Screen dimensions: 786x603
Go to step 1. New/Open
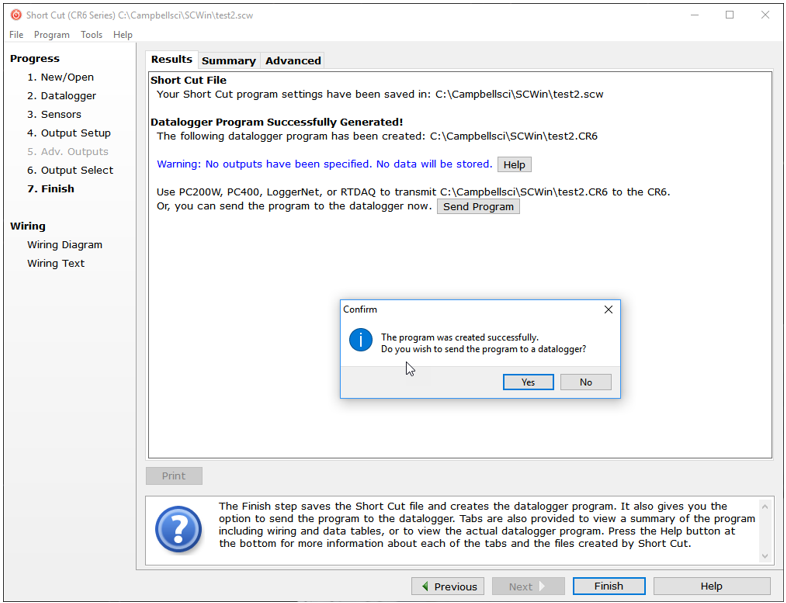[60, 77]
